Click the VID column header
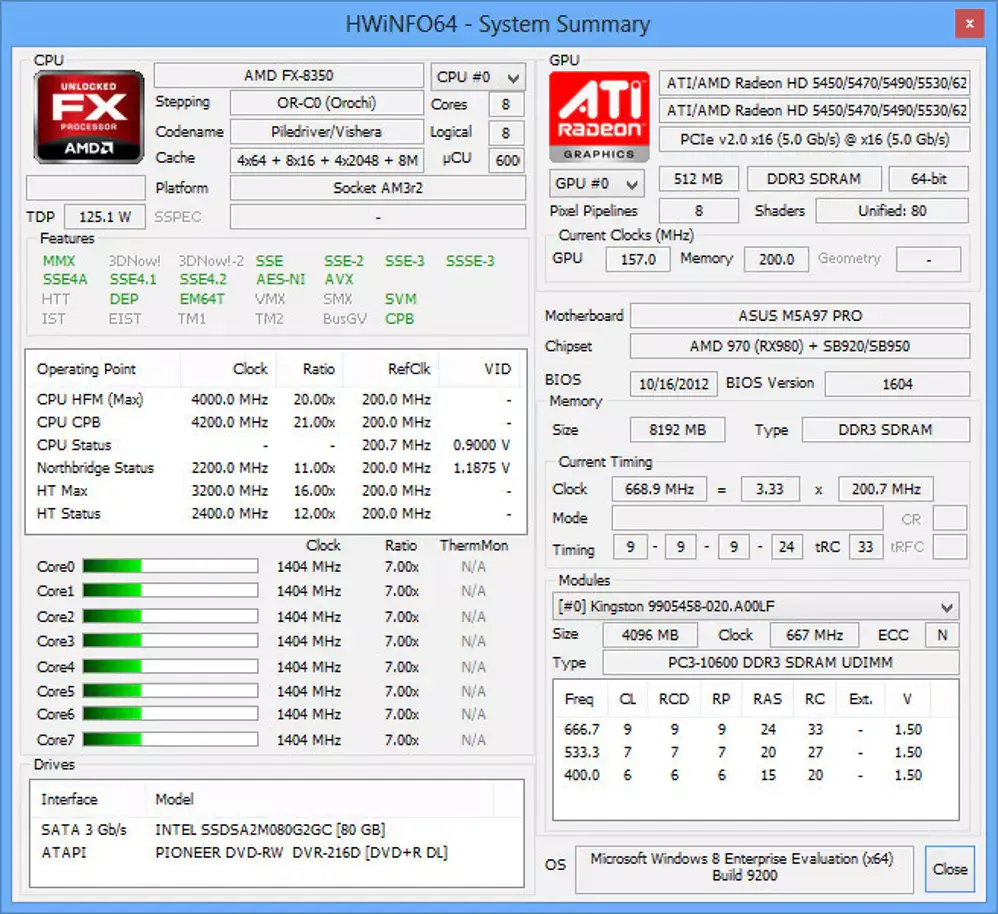This screenshot has width=998, height=914. 479,369
